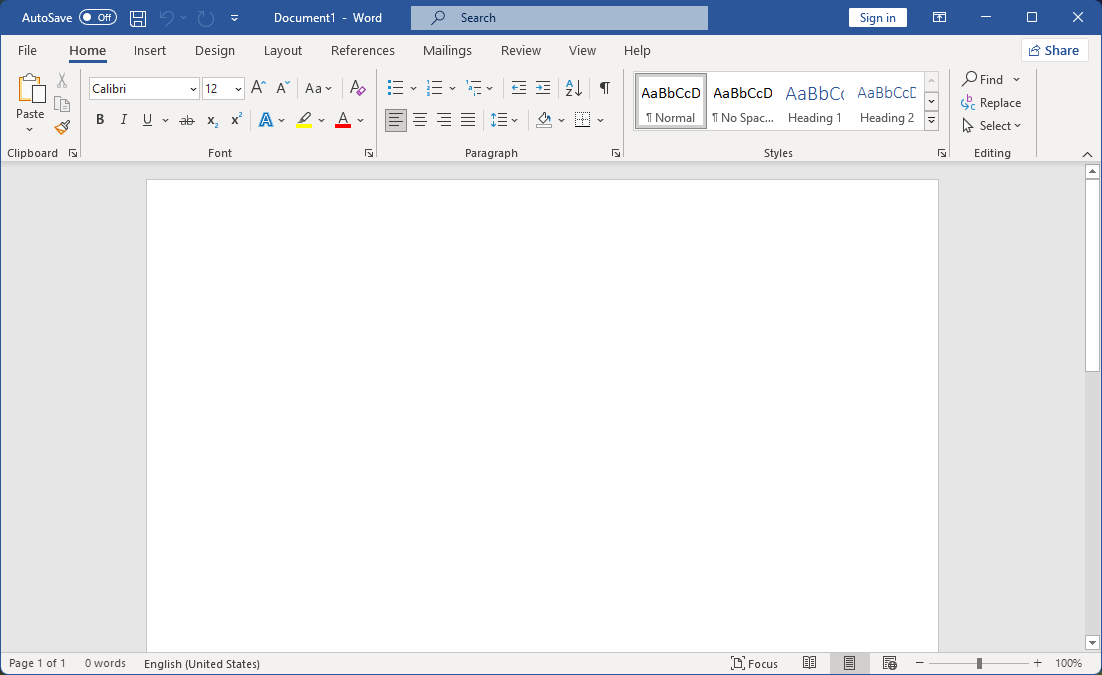Toggle Print Layout view in status bar
This screenshot has width=1102, height=675.
[850, 663]
